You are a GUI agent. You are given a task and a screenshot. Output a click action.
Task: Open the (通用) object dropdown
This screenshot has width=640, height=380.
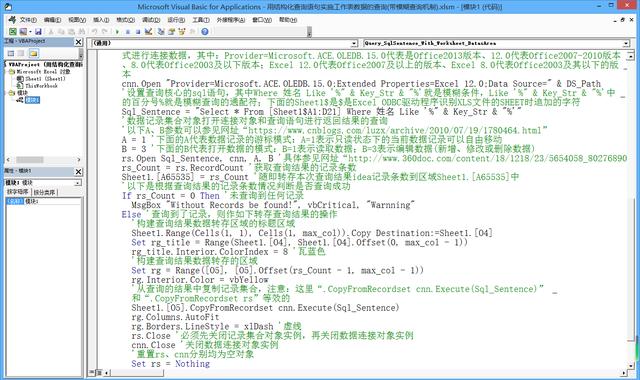coord(354,43)
